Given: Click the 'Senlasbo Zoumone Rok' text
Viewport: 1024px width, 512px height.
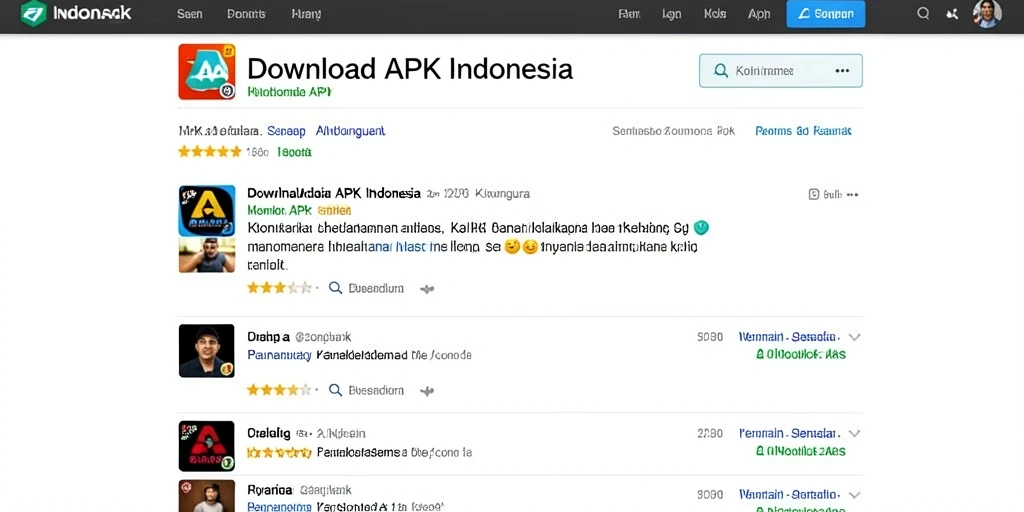Looking at the screenshot, I should point(673,131).
